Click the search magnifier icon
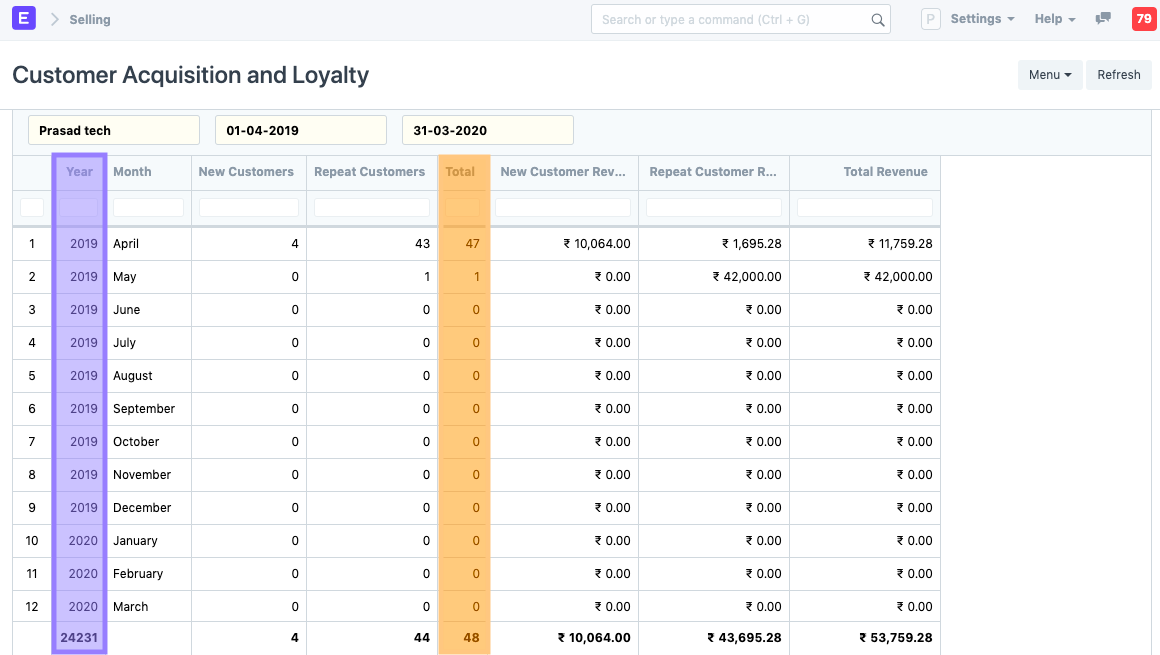Screen dimensions: 1160x655 click(877, 20)
